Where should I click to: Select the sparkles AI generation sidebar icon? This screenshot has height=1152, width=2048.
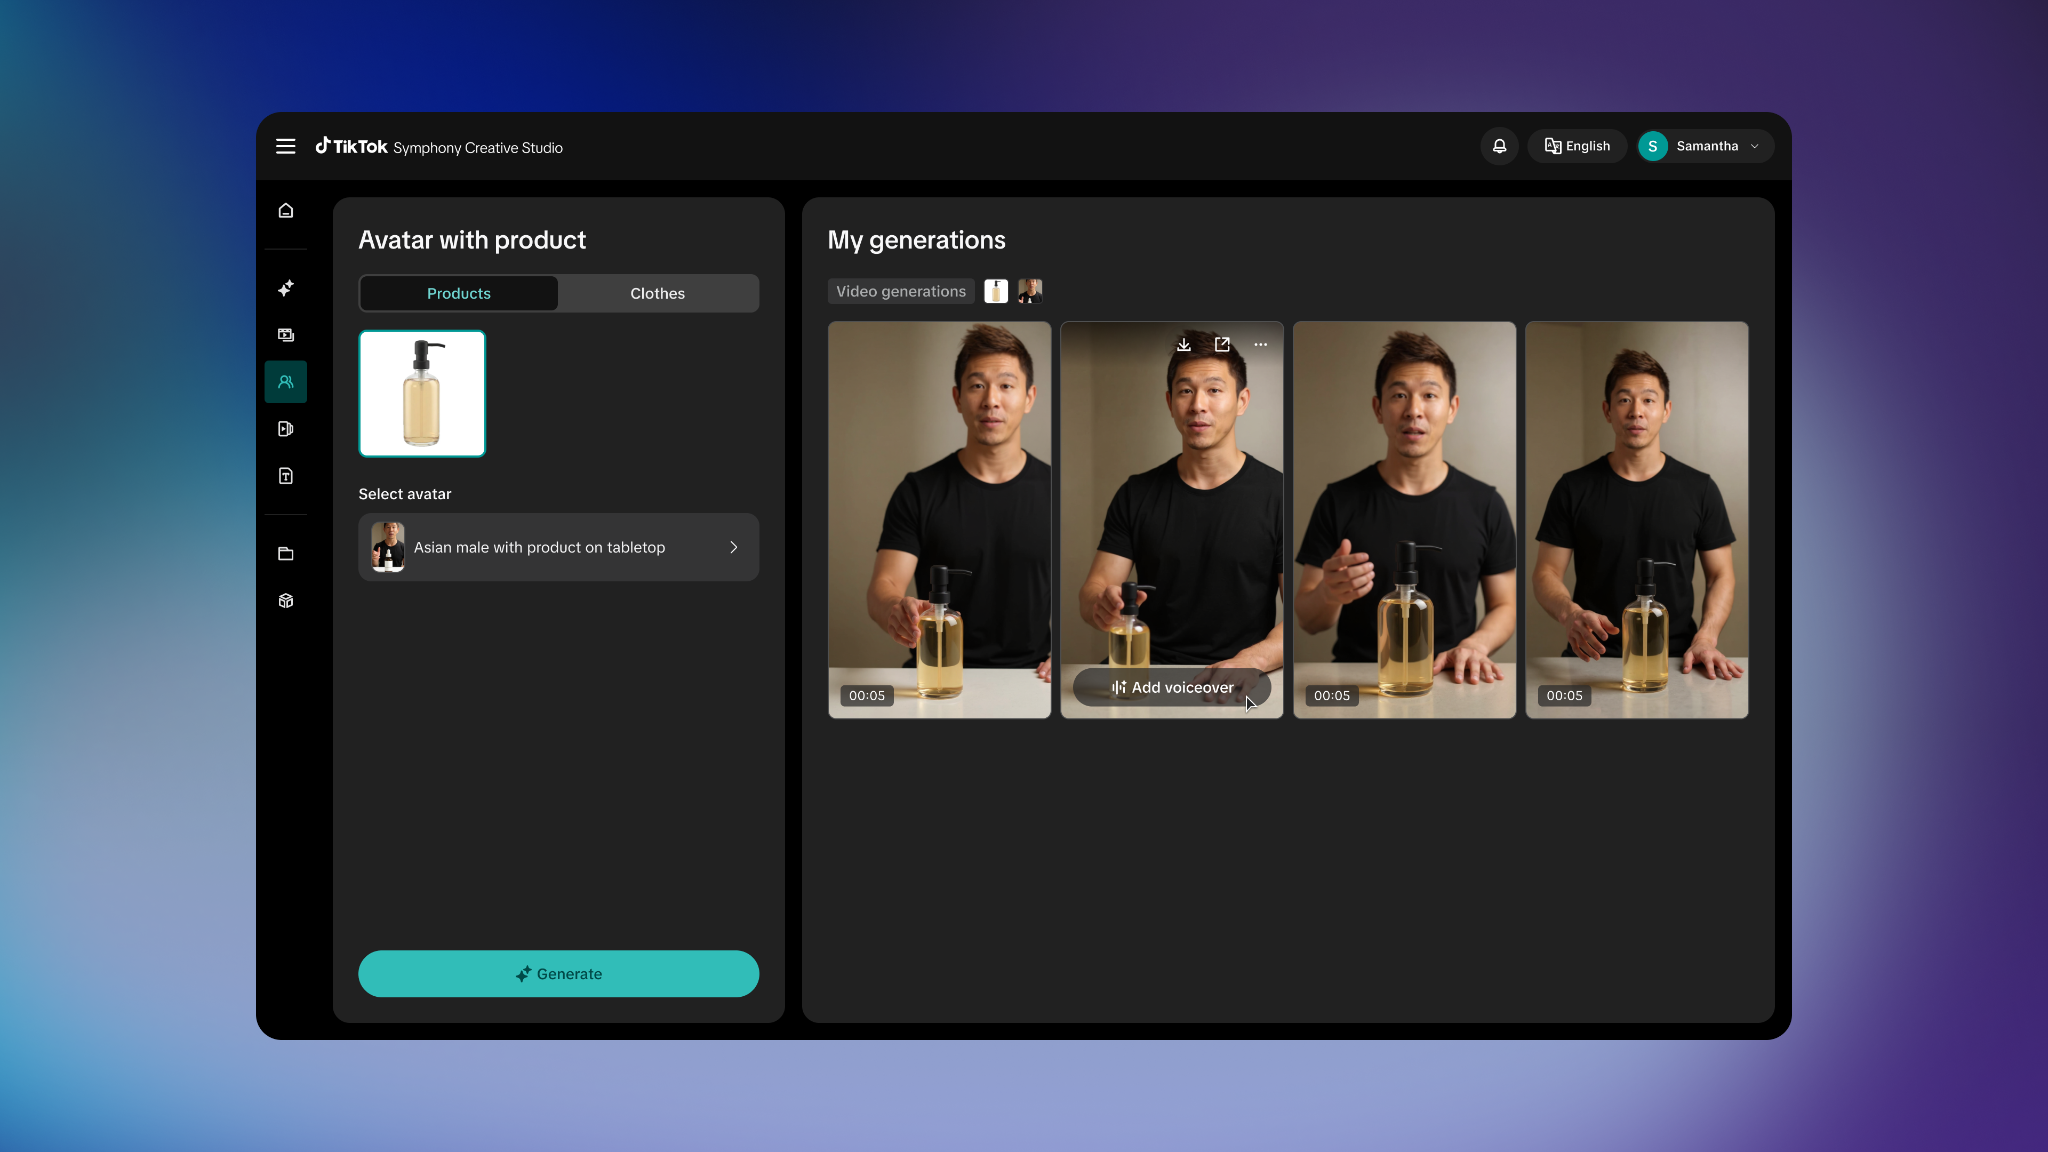pyautogui.click(x=286, y=288)
